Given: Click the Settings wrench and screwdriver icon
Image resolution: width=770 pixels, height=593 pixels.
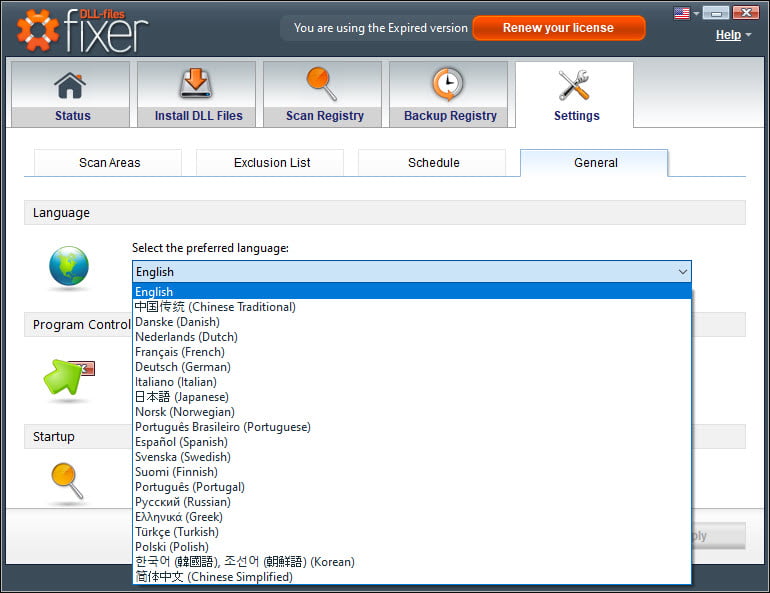Looking at the screenshot, I should click(x=573, y=85).
